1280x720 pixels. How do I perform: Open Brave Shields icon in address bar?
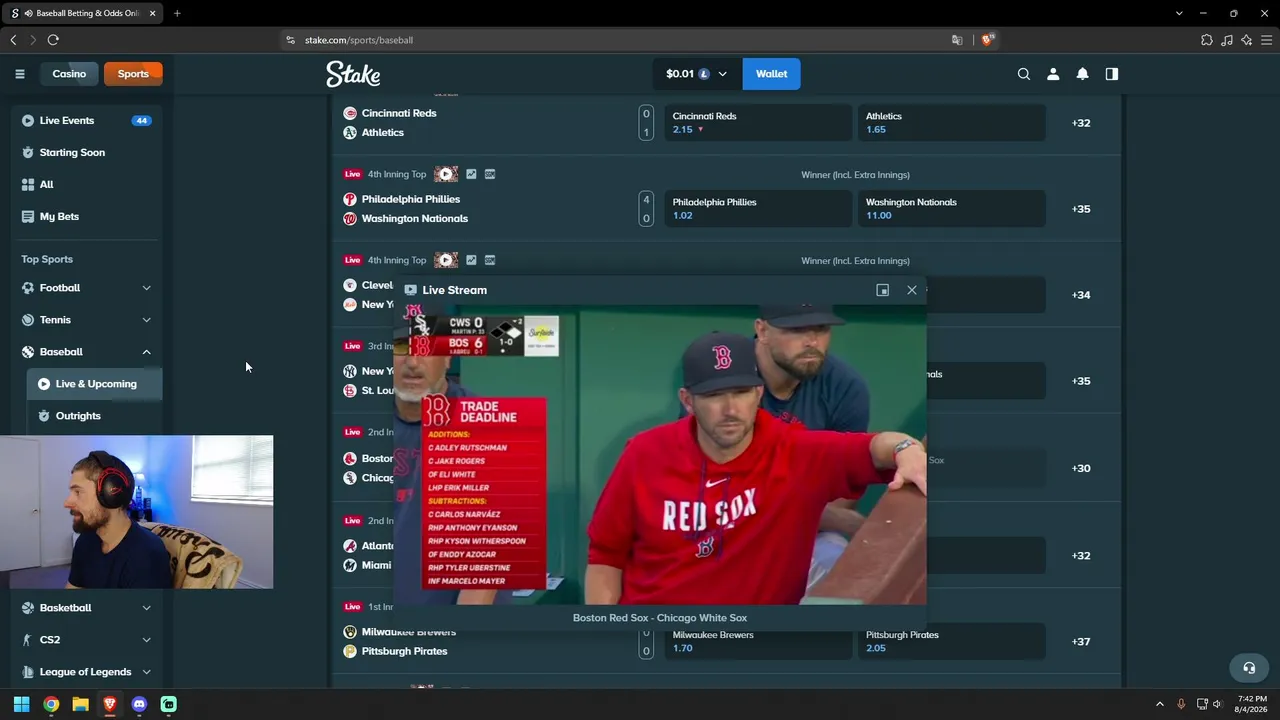point(987,40)
